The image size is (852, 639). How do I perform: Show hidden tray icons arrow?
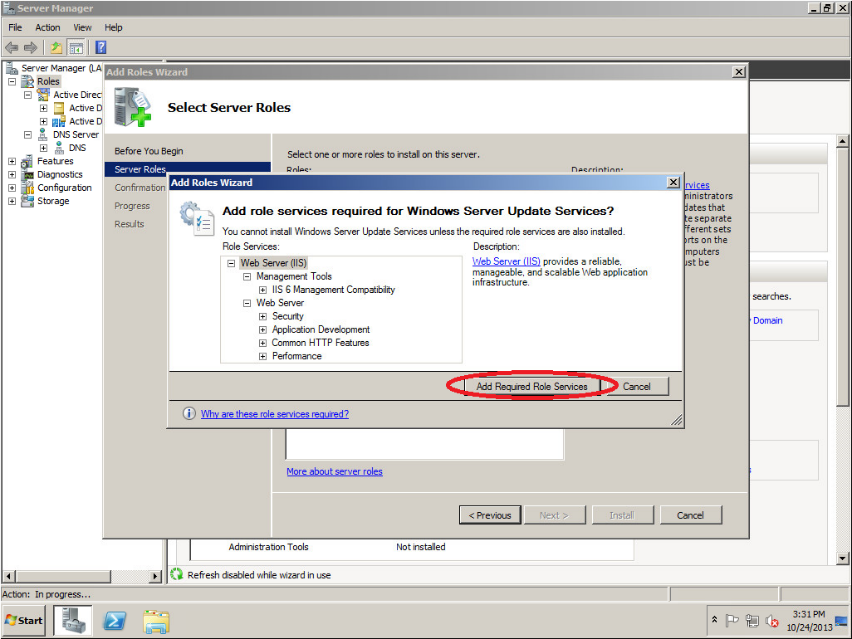tap(715, 619)
